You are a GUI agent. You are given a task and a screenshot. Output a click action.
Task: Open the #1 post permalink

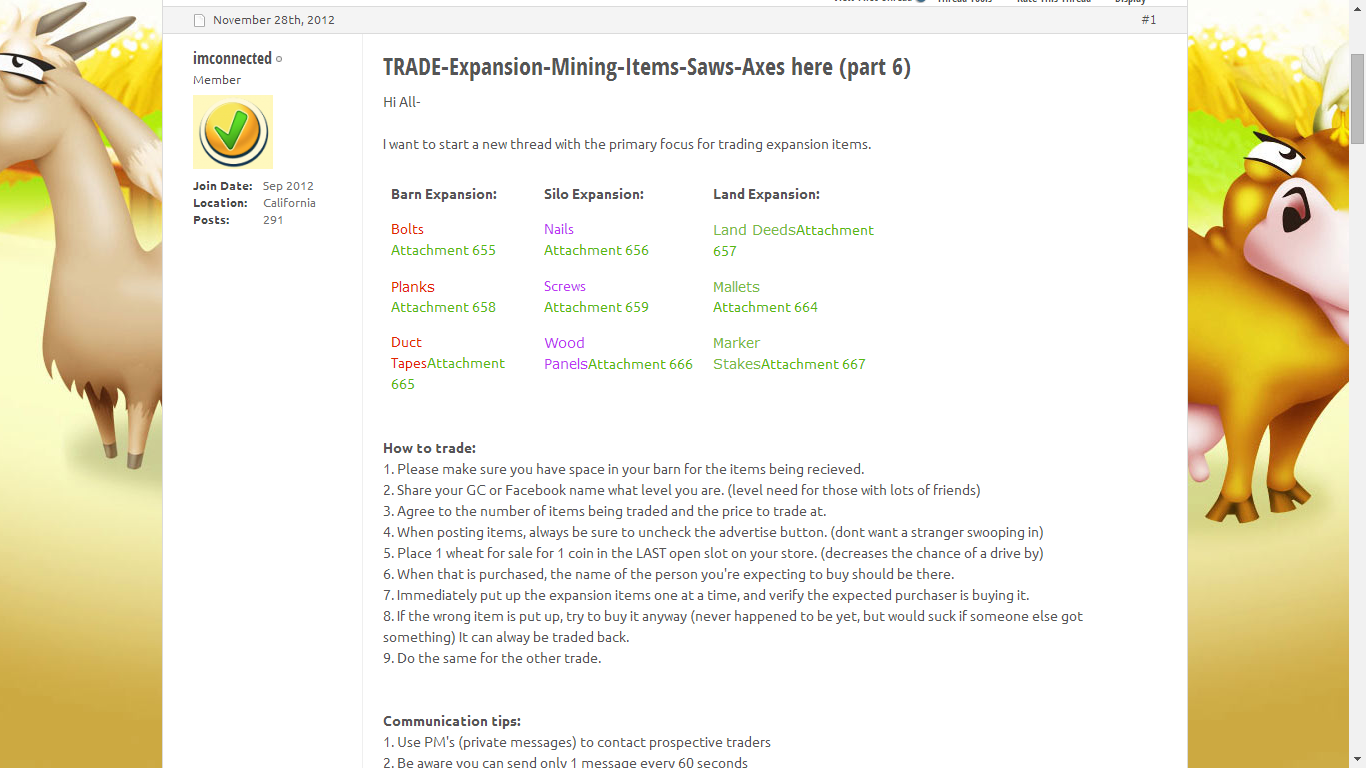point(1149,20)
